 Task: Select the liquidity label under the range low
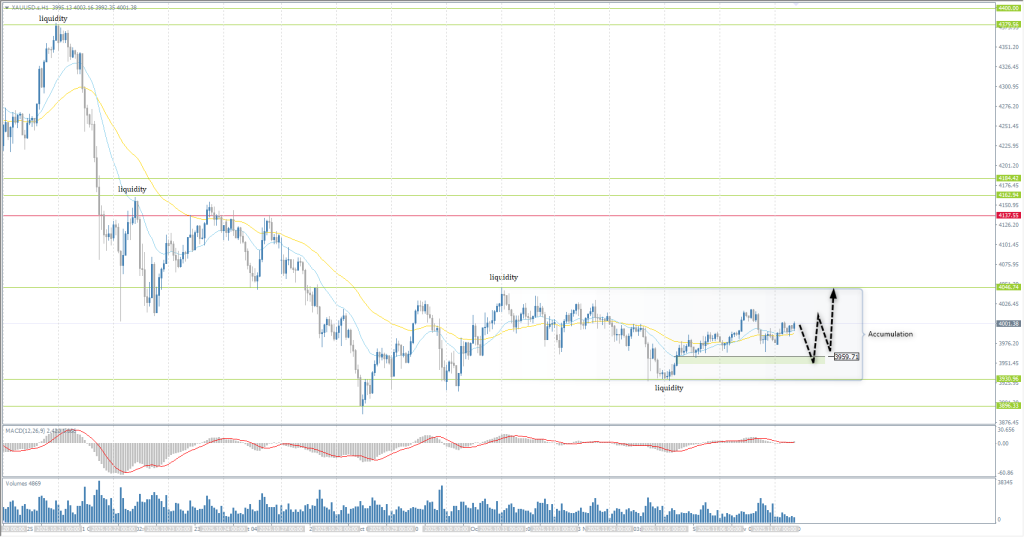click(668, 387)
